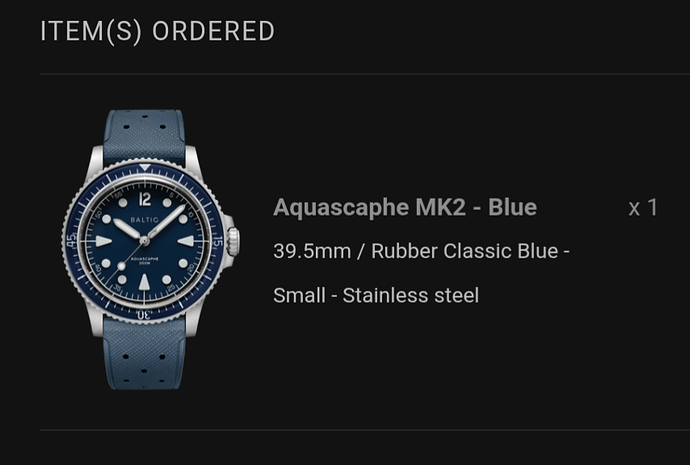Select the "x 1" quantity label
The height and width of the screenshot is (465, 690).
pyautogui.click(x=643, y=207)
